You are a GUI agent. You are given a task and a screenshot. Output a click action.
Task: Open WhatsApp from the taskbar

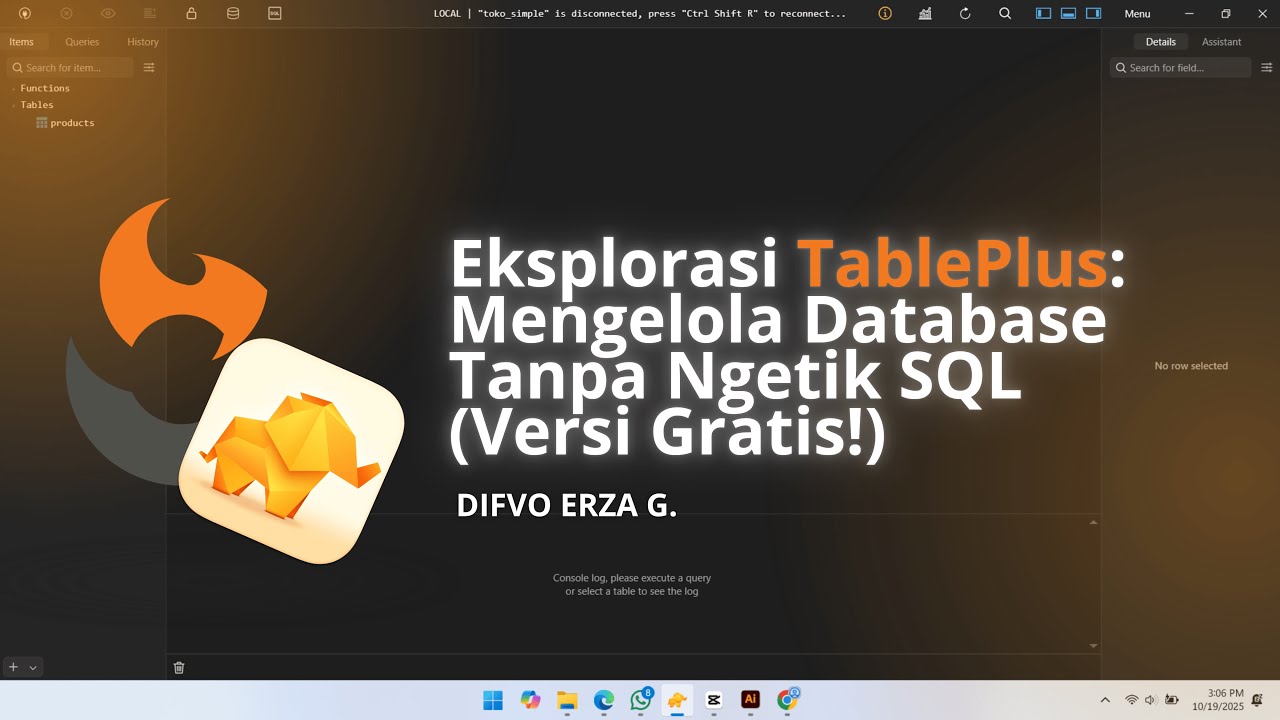tap(641, 700)
